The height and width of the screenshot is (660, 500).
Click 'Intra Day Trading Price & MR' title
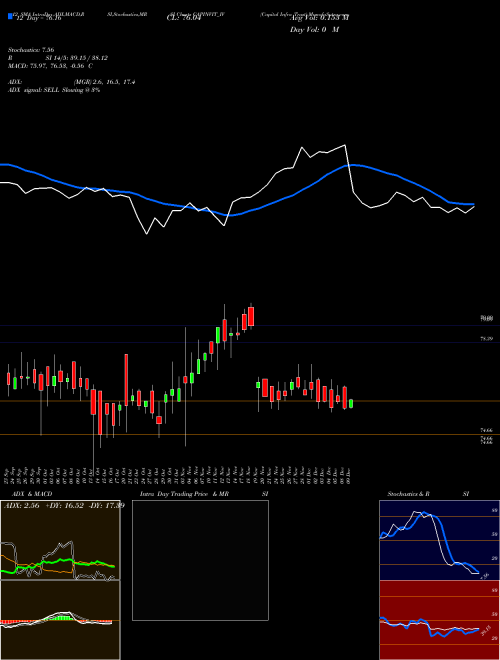click(184, 494)
